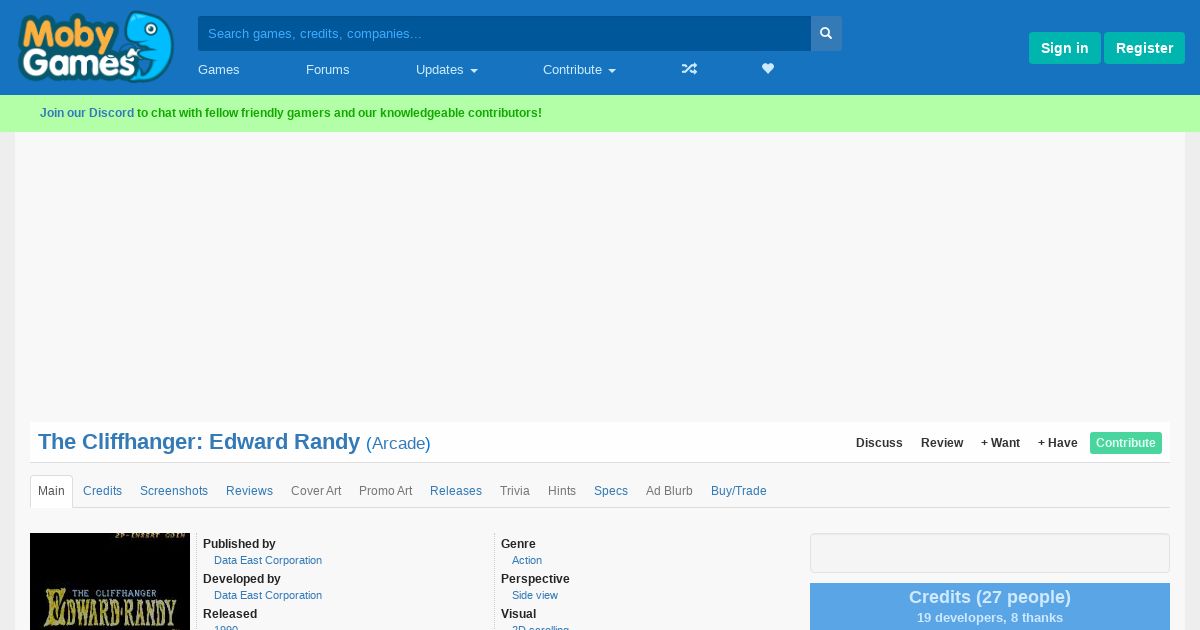1200x630 pixels.
Task: Click the green Contribute button
Action: point(1126,443)
